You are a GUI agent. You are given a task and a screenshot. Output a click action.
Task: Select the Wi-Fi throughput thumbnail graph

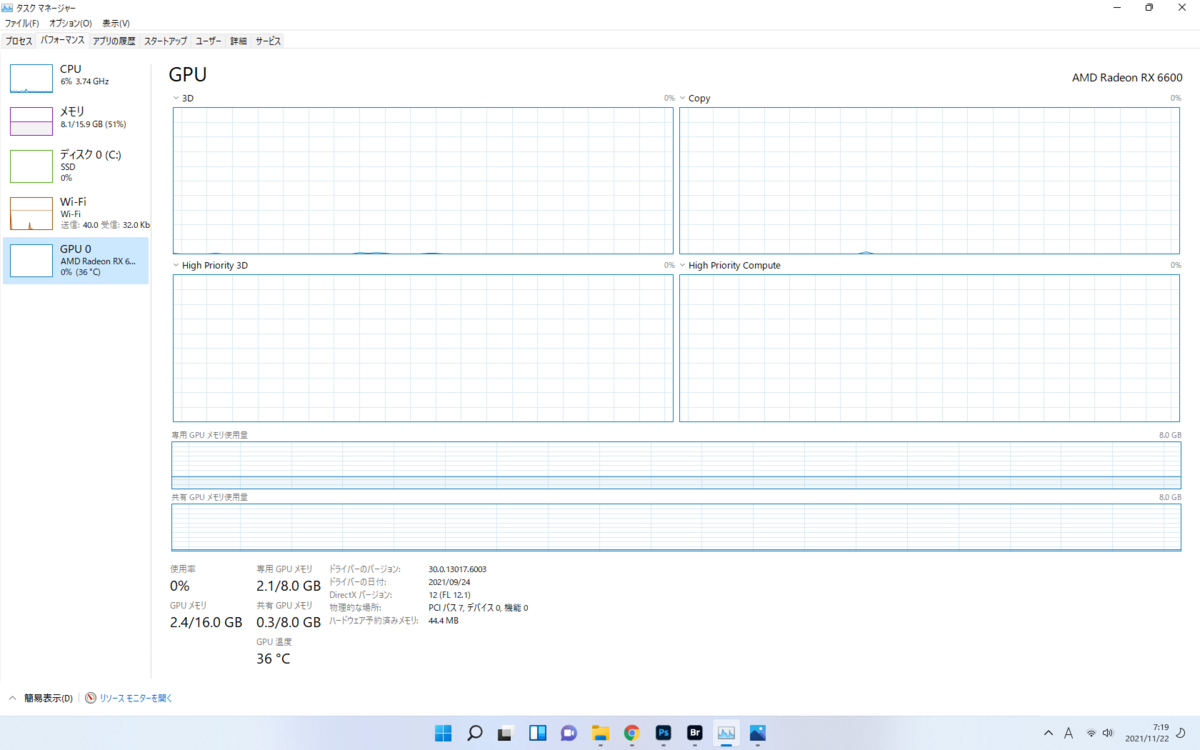[31, 214]
